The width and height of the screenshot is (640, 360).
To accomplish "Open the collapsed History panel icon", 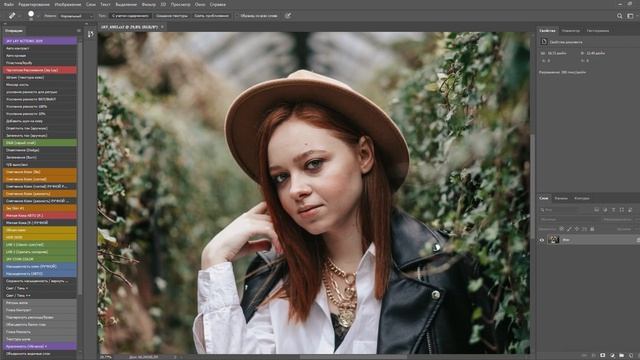I will [x=91, y=34].
